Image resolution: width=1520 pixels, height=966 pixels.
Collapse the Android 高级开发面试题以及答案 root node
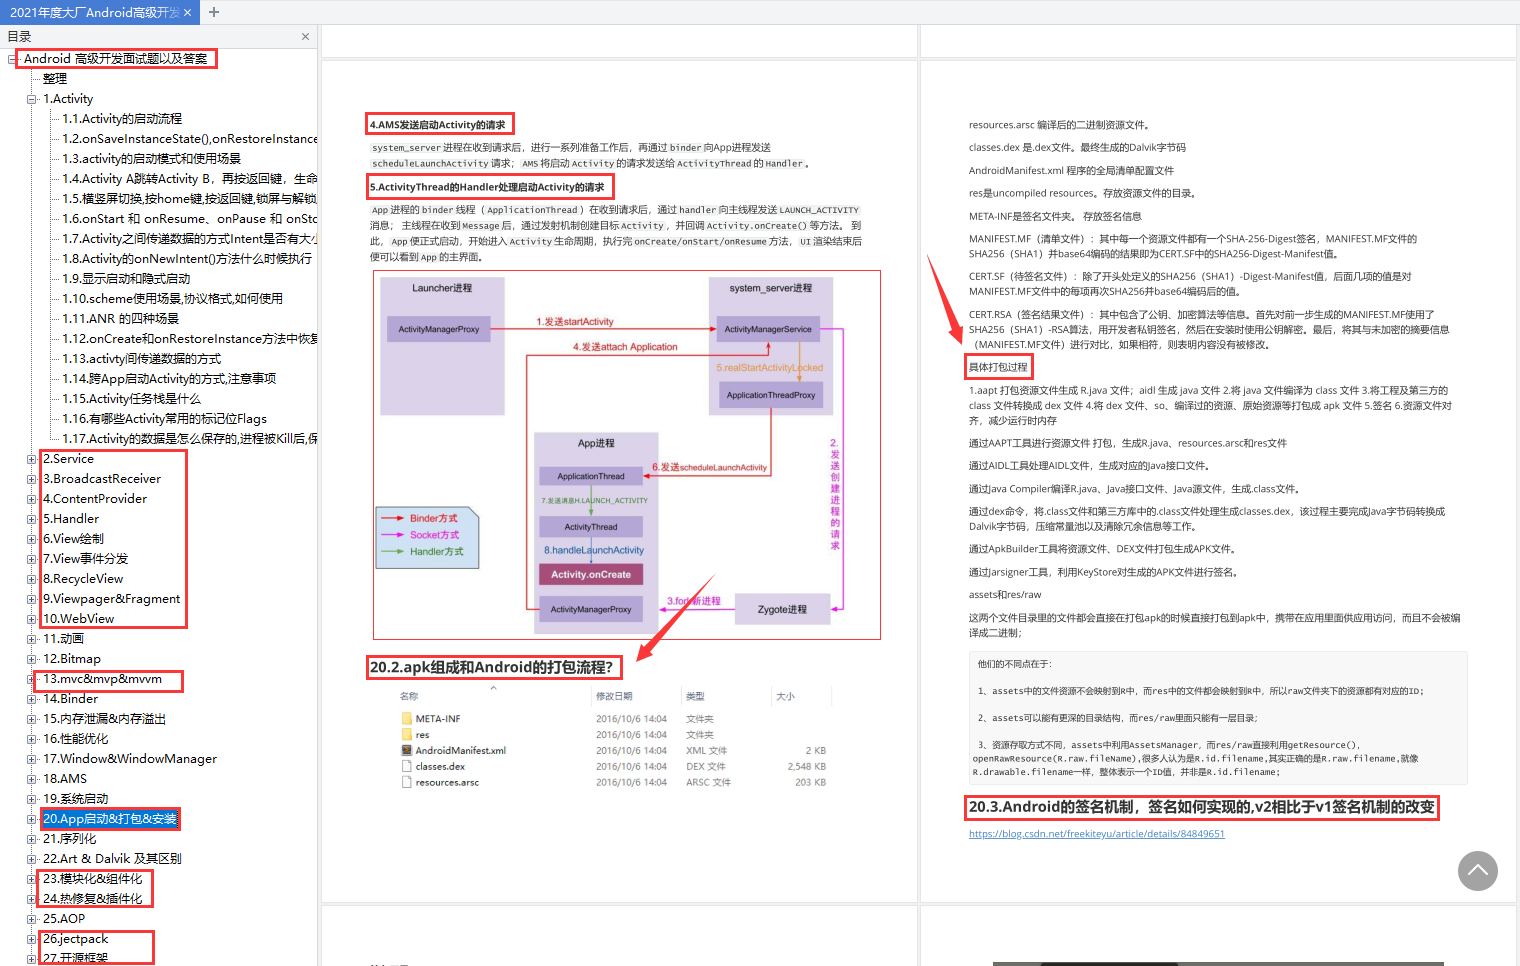pyautogui.click(x=13, y=58)
